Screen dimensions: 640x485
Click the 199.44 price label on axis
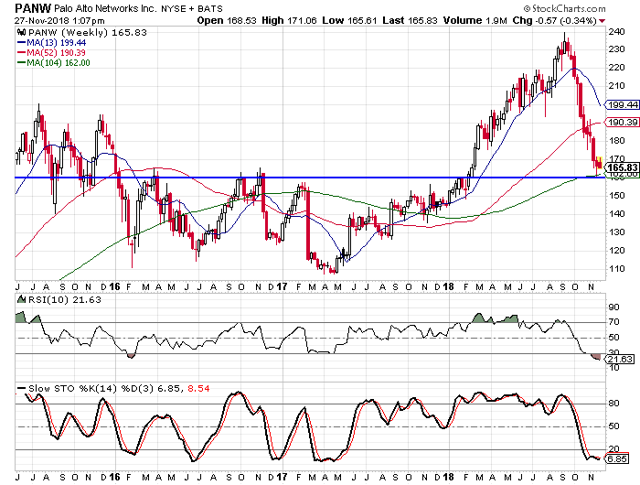click(622, 105)
